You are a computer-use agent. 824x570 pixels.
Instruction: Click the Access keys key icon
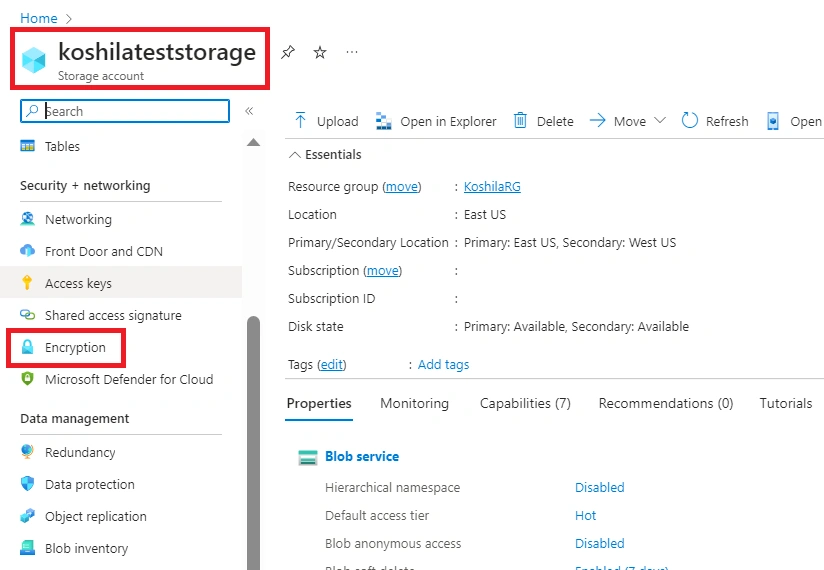point(27,282)
